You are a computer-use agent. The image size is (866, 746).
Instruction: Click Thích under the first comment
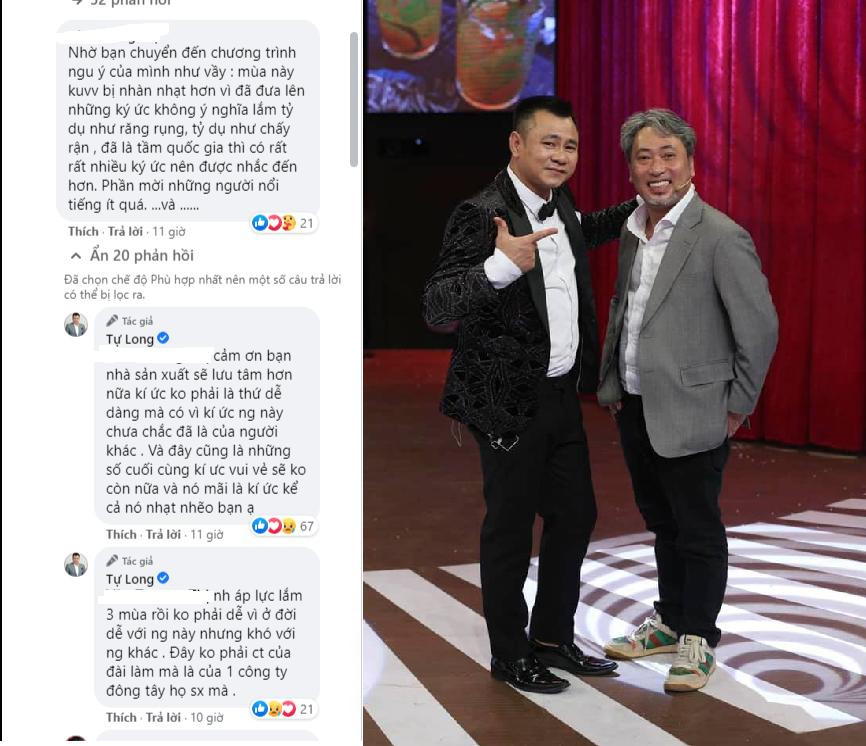coord(83,231)
